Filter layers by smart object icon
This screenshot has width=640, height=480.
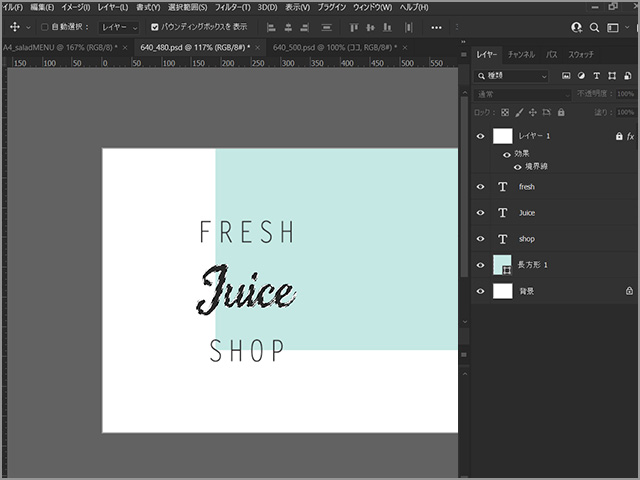[627, 76]
